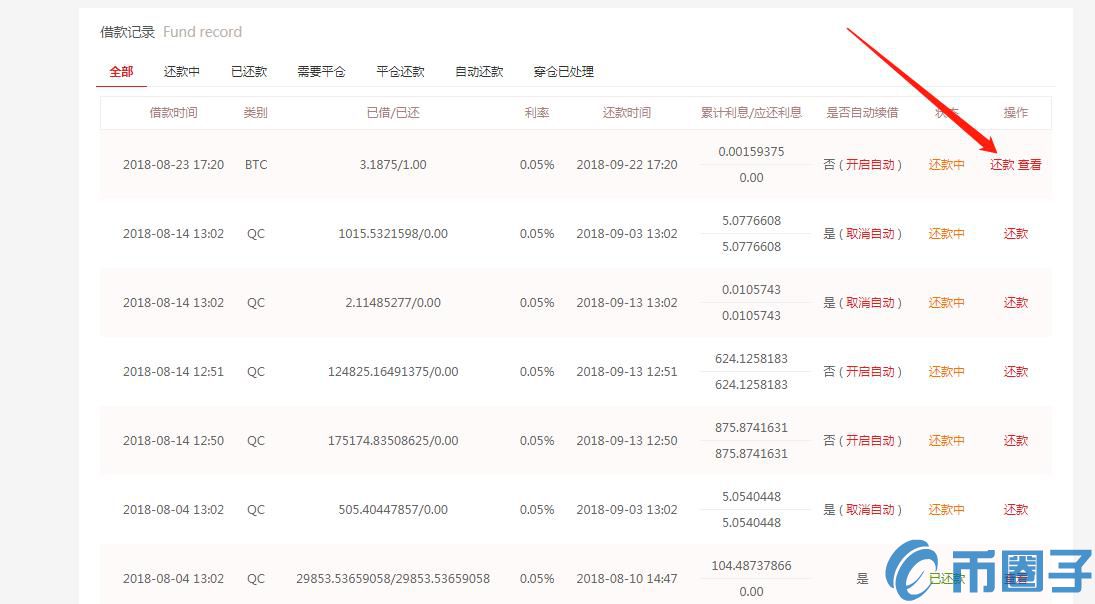Click the amount 29853.53659058/29853.53659058
The height and width of the screenshot is (604, 1095).
click(x=393, y=579)
